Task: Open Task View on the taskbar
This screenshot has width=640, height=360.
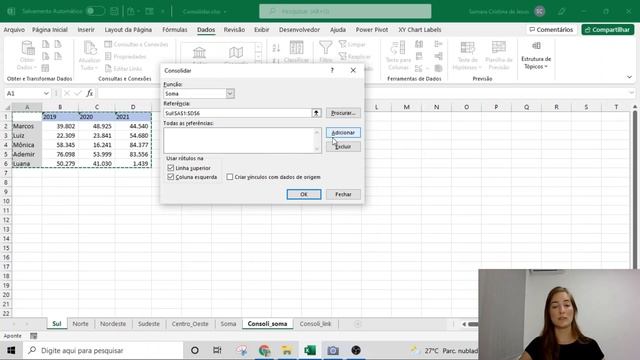Action: (217, 350)
